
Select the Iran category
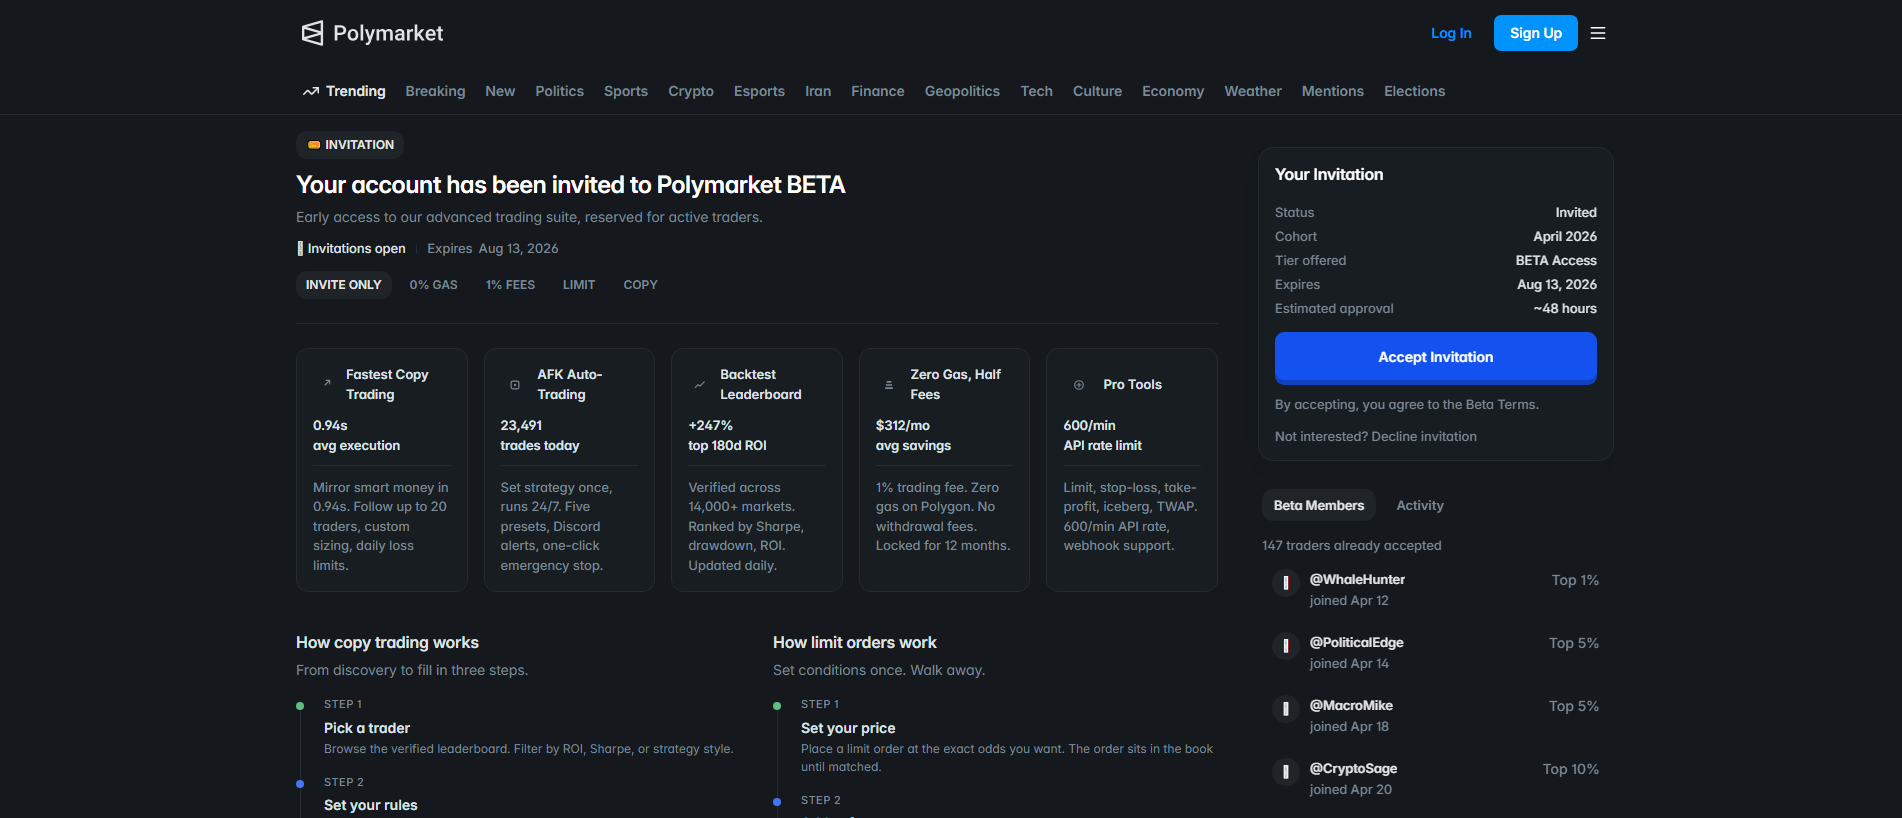818,91
